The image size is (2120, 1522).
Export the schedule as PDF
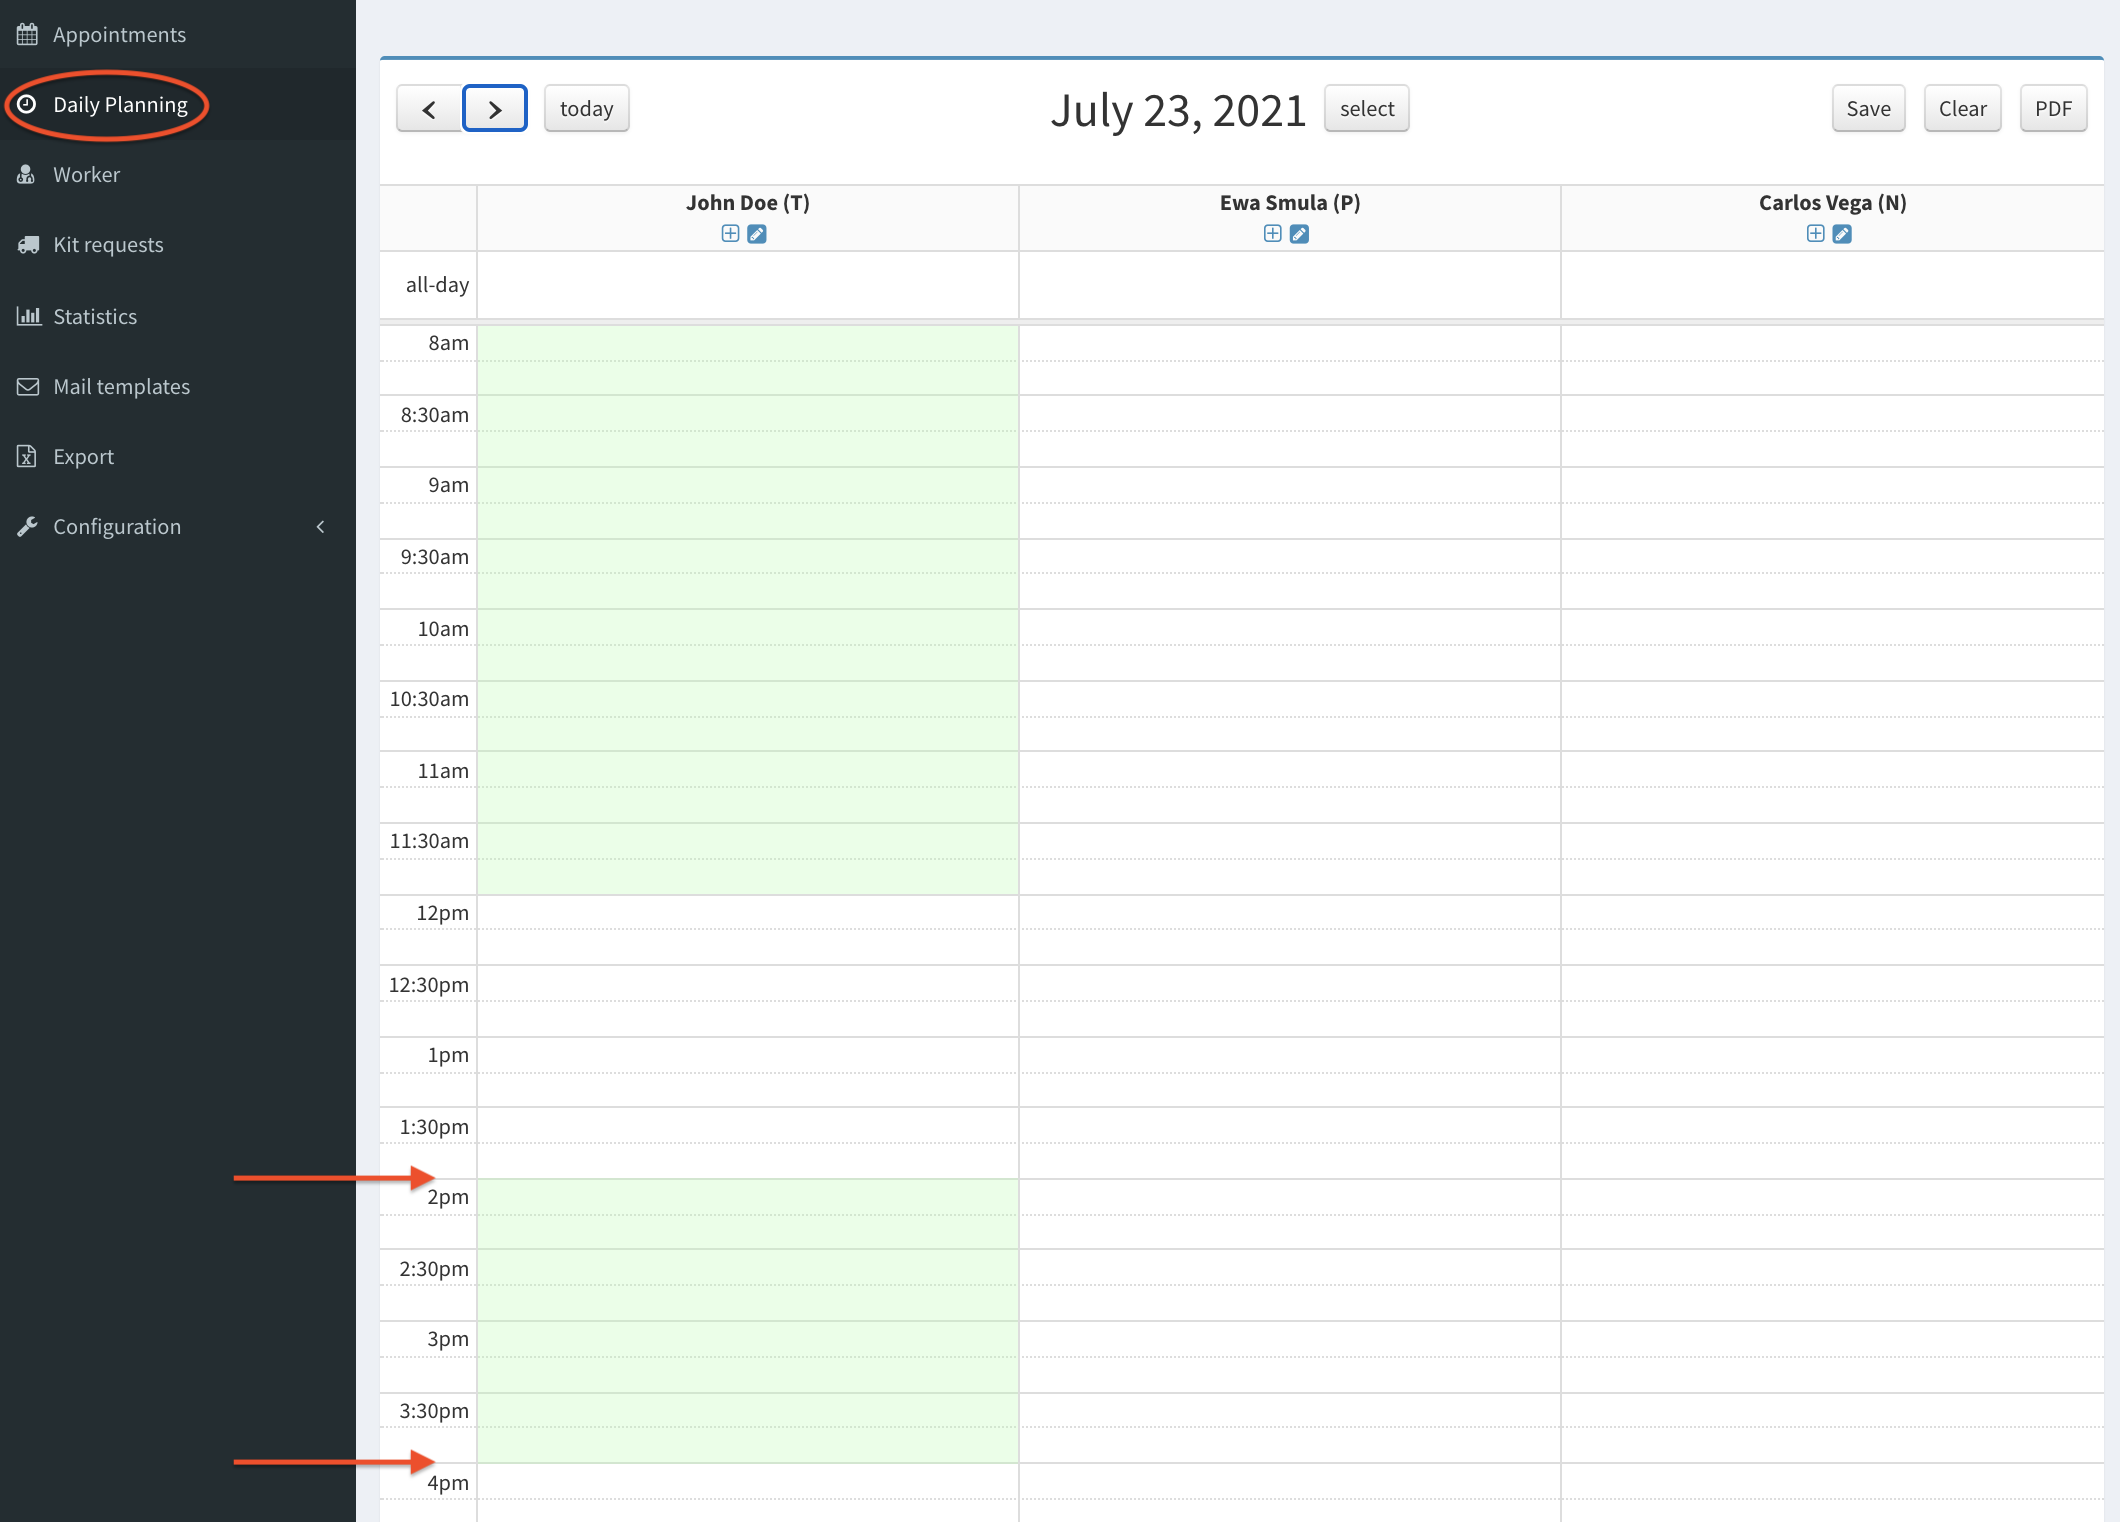(x=2053, y=109)
